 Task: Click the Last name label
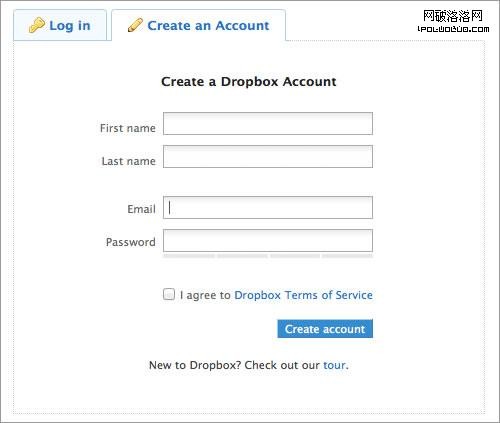pyautogui.click(x=128, y=161)
